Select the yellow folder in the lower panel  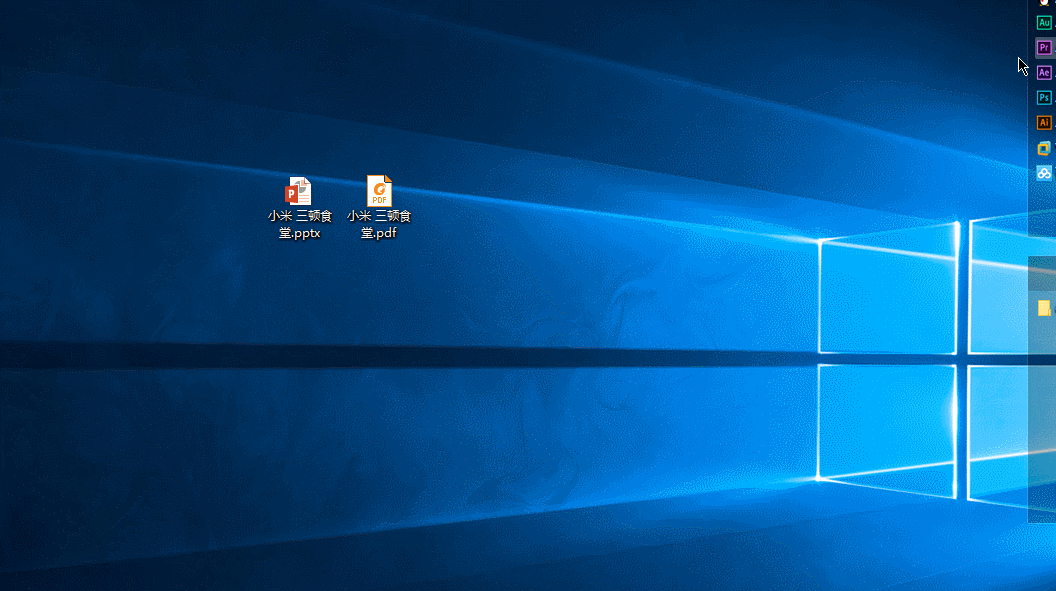[1044, 308]
